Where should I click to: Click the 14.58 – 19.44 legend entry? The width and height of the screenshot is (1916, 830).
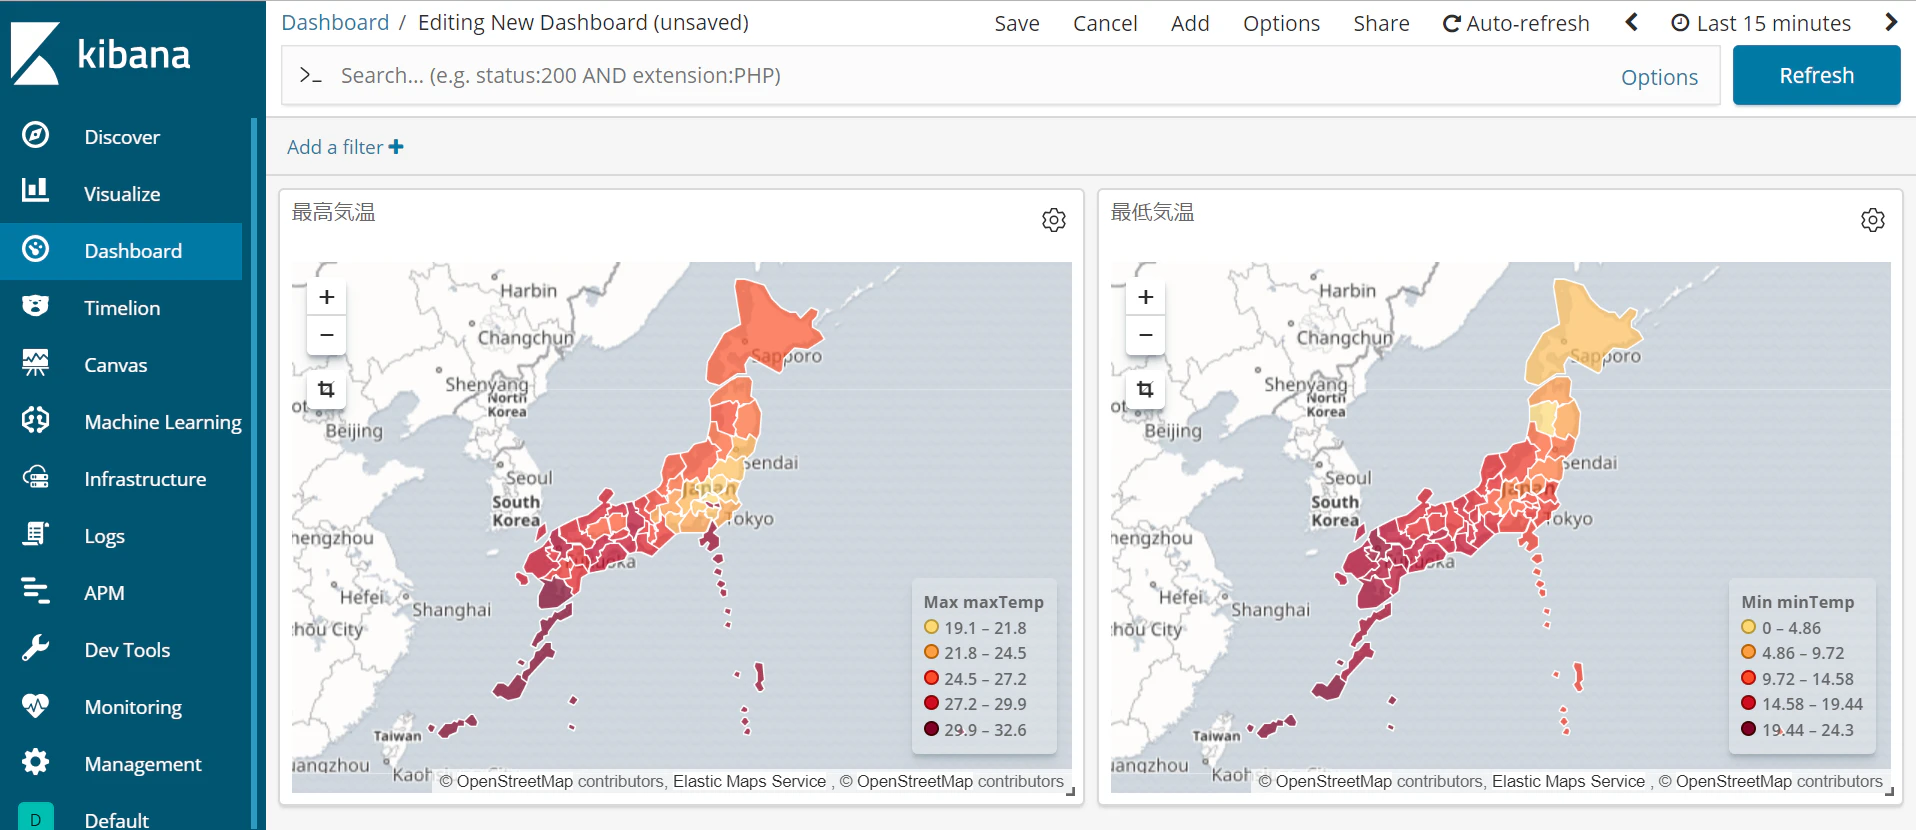[x=1802, y=704]
